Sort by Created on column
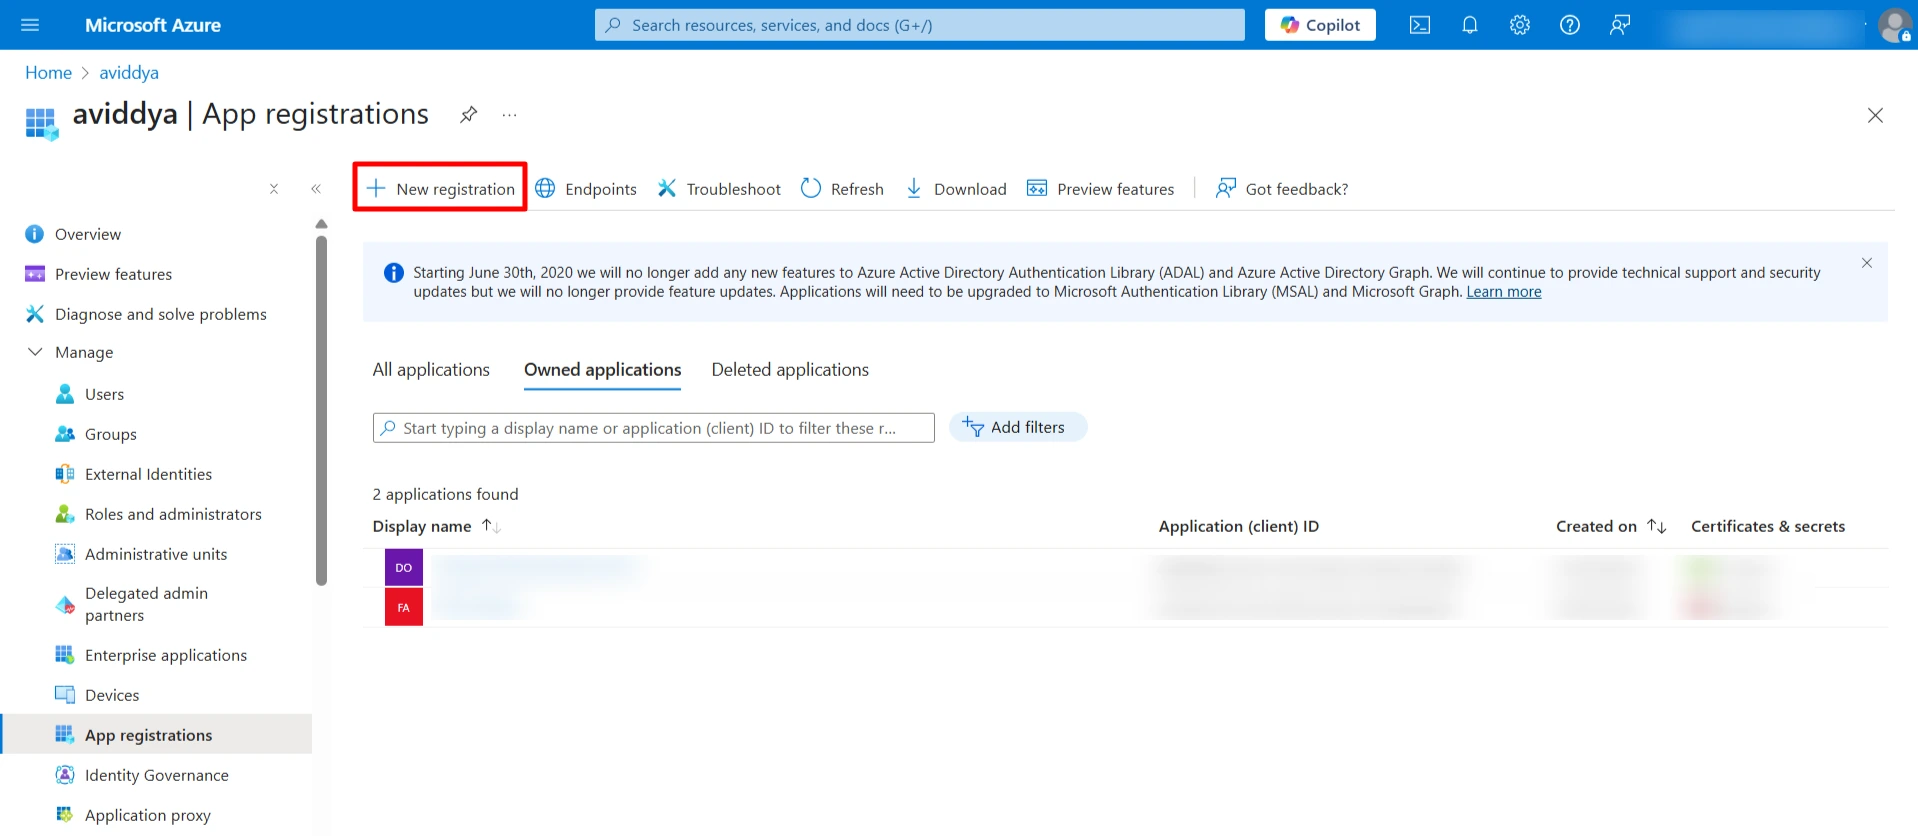 point(1611,526)
